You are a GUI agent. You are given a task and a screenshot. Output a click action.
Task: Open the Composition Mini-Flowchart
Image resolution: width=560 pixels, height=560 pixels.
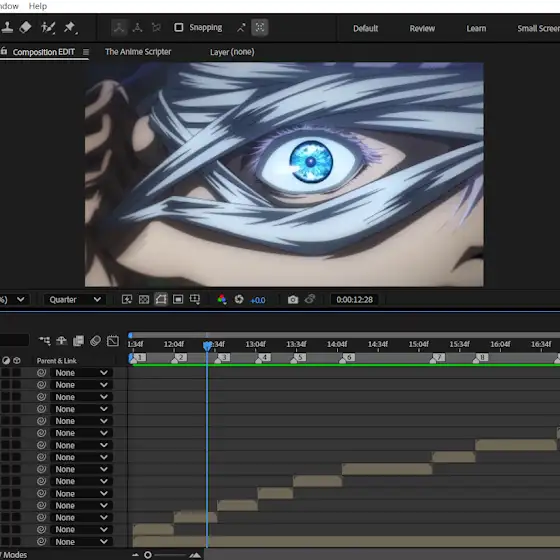tap(45, 341)
